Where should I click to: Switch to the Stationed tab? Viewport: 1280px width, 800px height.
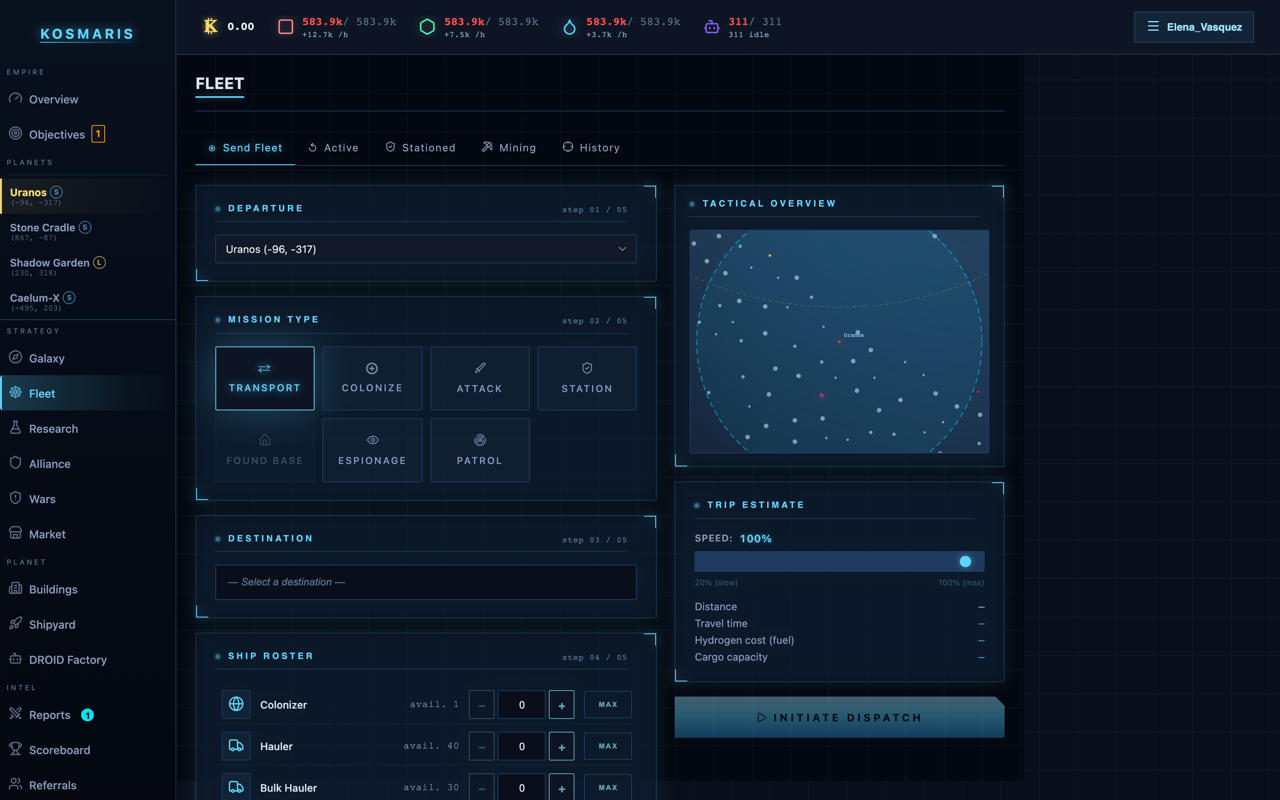click(420, 148)
